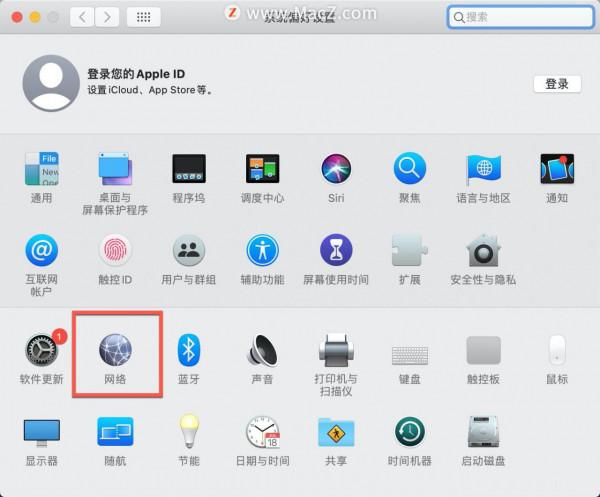Open the 通知 Notifications preferences

point(557,169)
